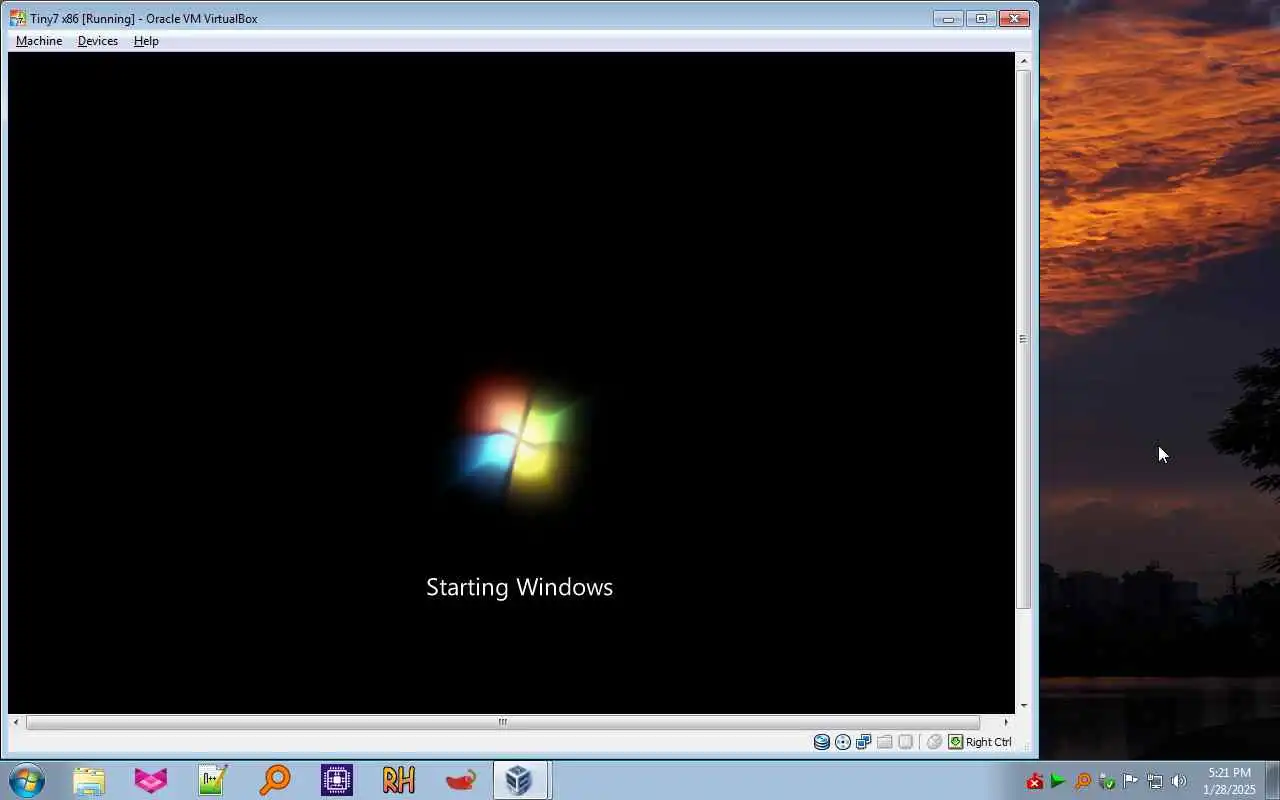Viewport: 1280px width, 800px height.
Task: Minimize the VirtualBox window
Action: pos(948,18)
